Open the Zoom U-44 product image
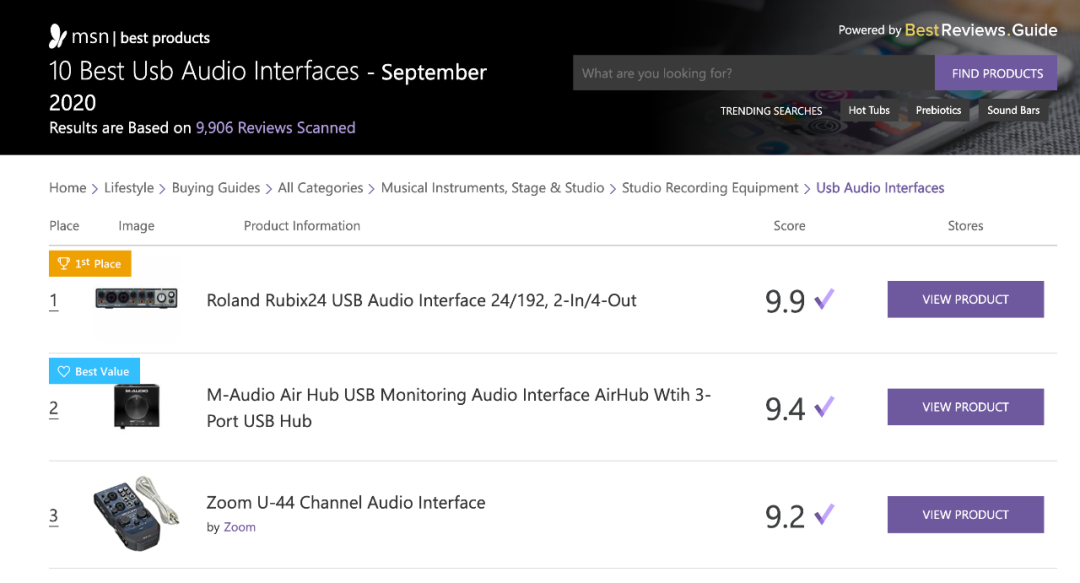The height and width of the screenshot is (583, 1080). (136, 513)
